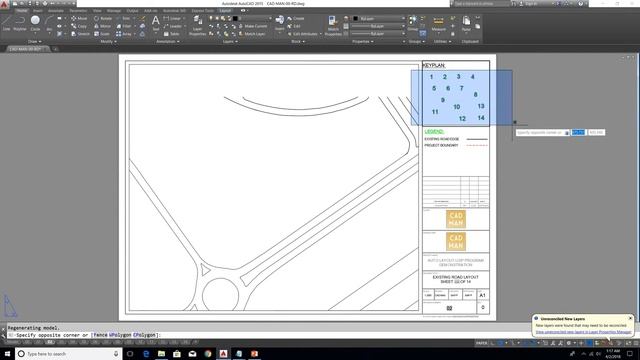Screen dimensions: 640x360
Task: Close the Unreconciled New Layers notification
Action: 630,318
